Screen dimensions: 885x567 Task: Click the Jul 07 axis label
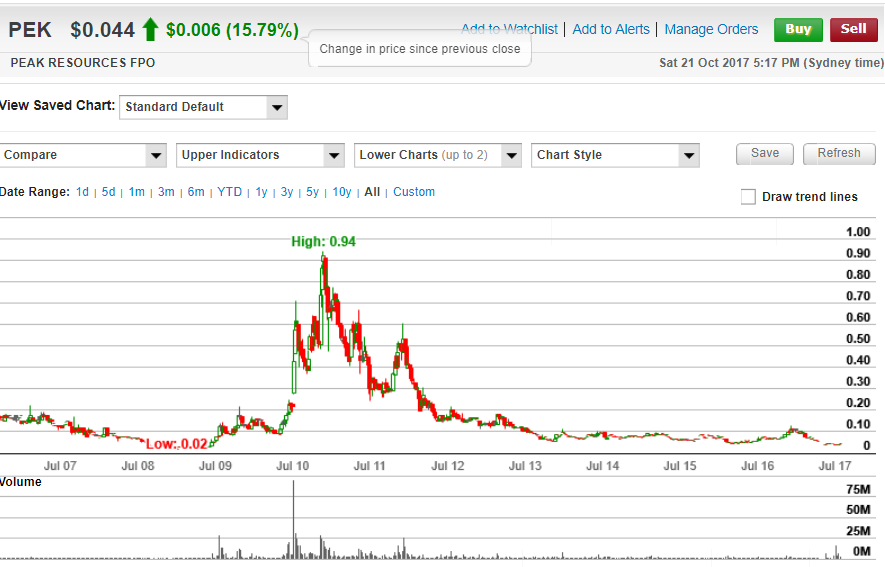[x=60, y=466]
